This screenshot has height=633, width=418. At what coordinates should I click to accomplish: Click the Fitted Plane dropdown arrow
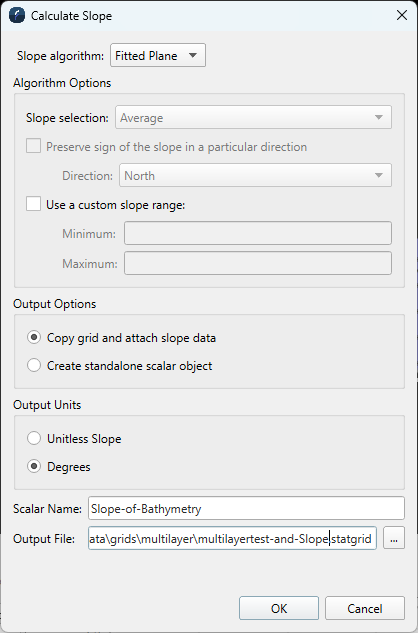pos(193,55)
